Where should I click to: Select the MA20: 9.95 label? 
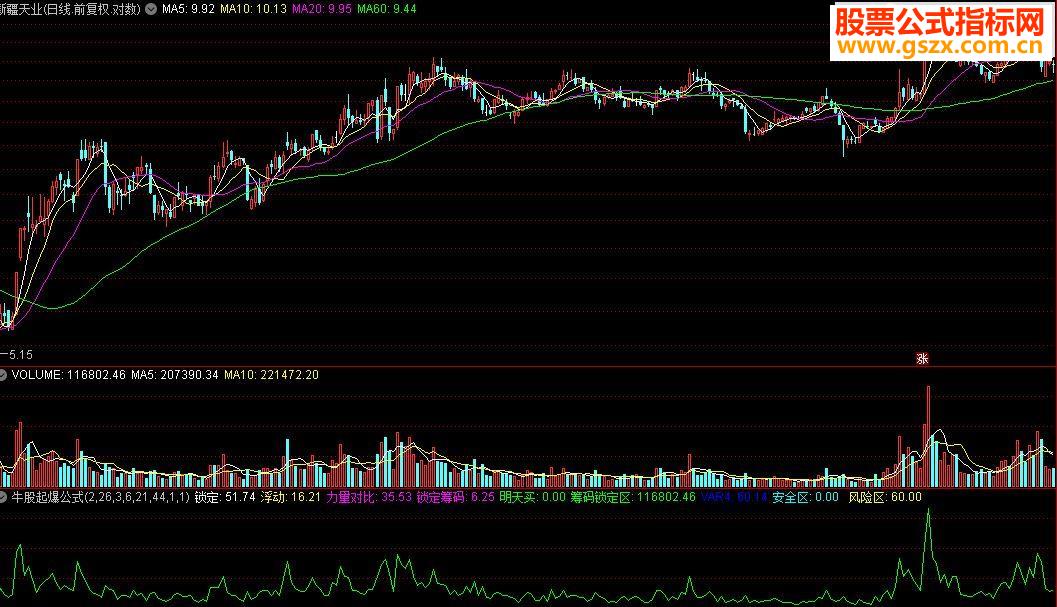pyautogui.click(x=322, y=9)
